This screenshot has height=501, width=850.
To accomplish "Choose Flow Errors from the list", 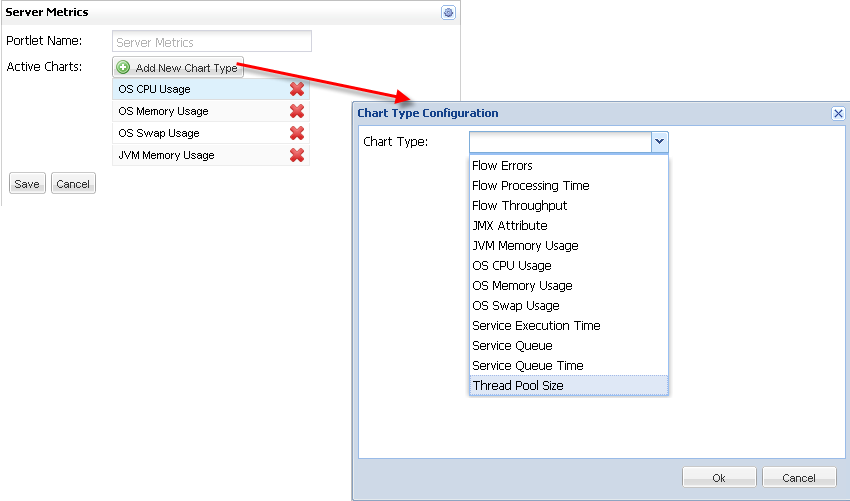I will [x=569, y=165].
